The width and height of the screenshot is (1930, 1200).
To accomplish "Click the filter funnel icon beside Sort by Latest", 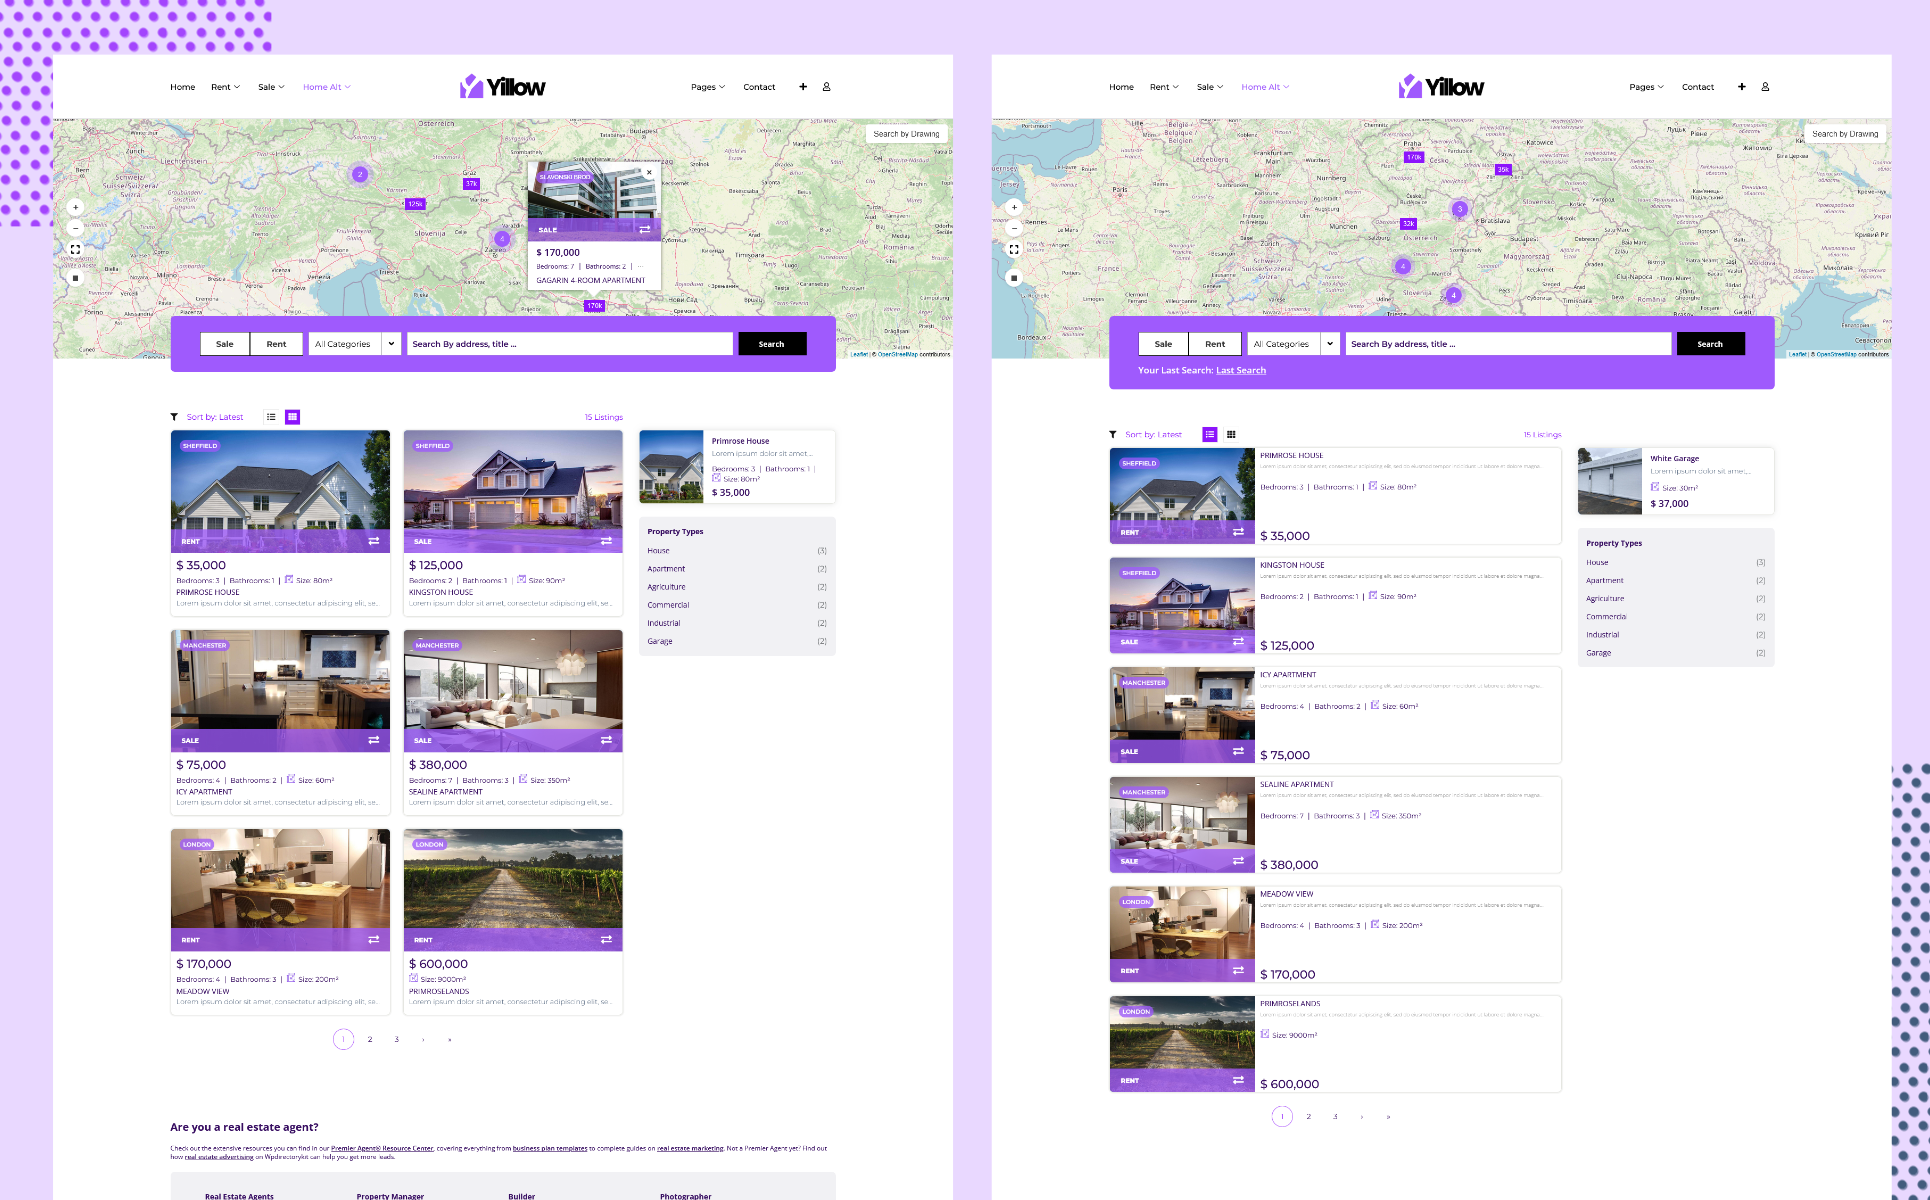I will coord(174,417).
